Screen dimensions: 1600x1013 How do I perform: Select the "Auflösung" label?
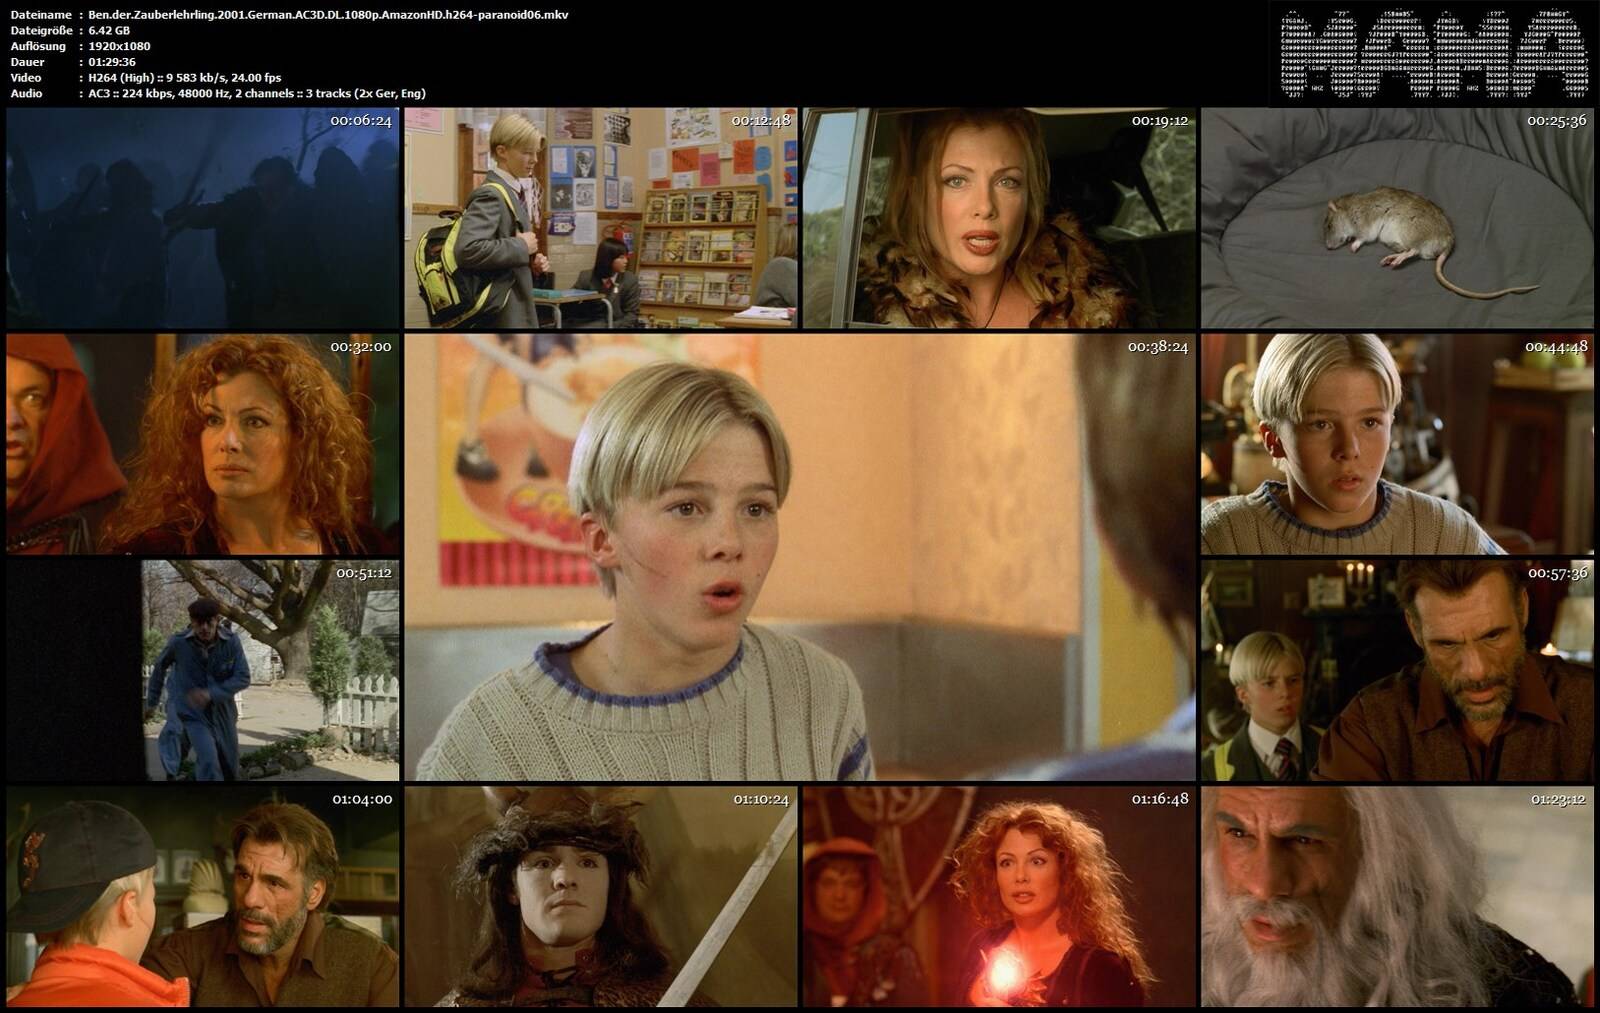[x=38, y=46]
